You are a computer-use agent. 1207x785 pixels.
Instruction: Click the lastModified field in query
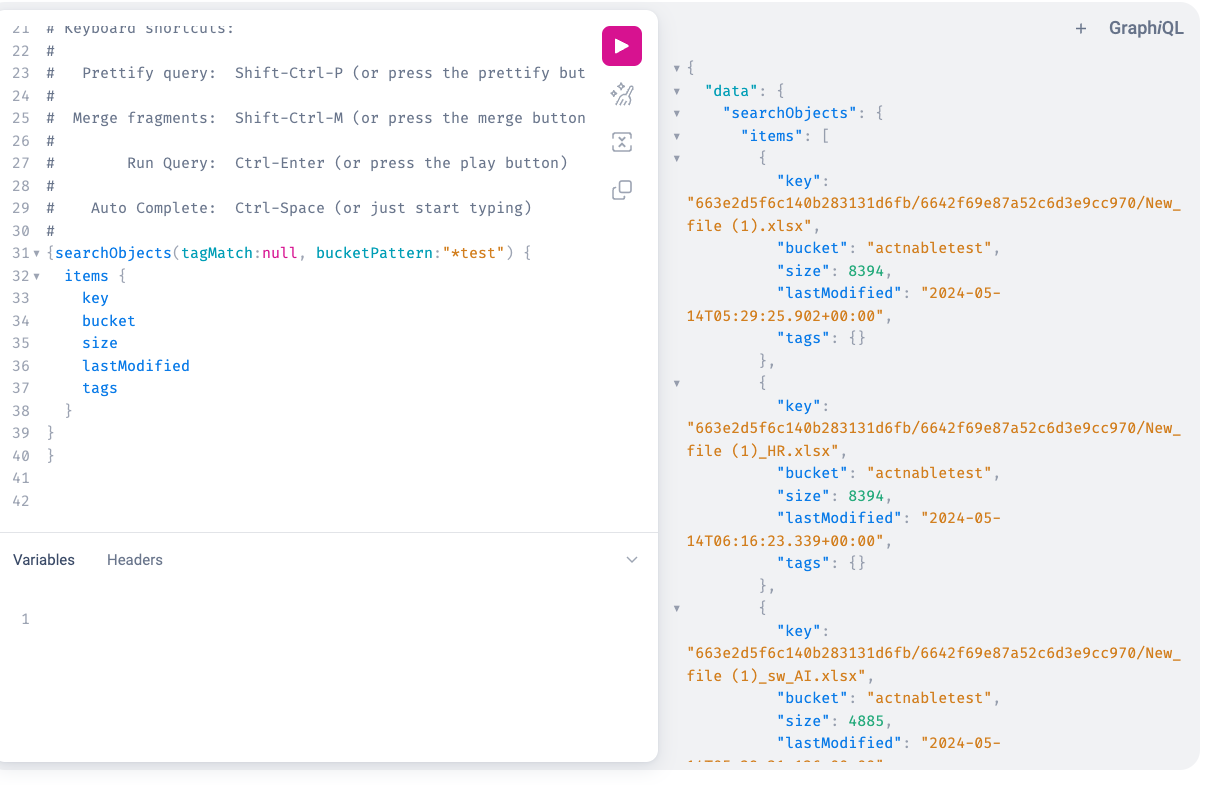tap(136, 366)
